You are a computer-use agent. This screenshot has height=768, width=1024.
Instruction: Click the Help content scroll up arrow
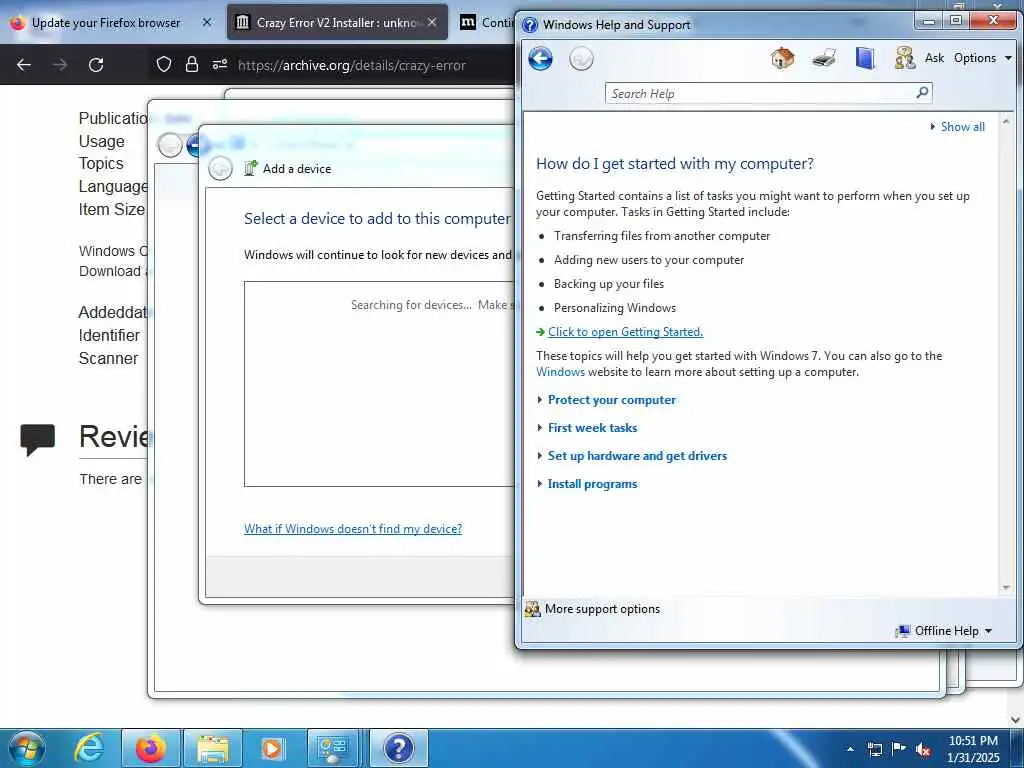[x=1006, y=122]
